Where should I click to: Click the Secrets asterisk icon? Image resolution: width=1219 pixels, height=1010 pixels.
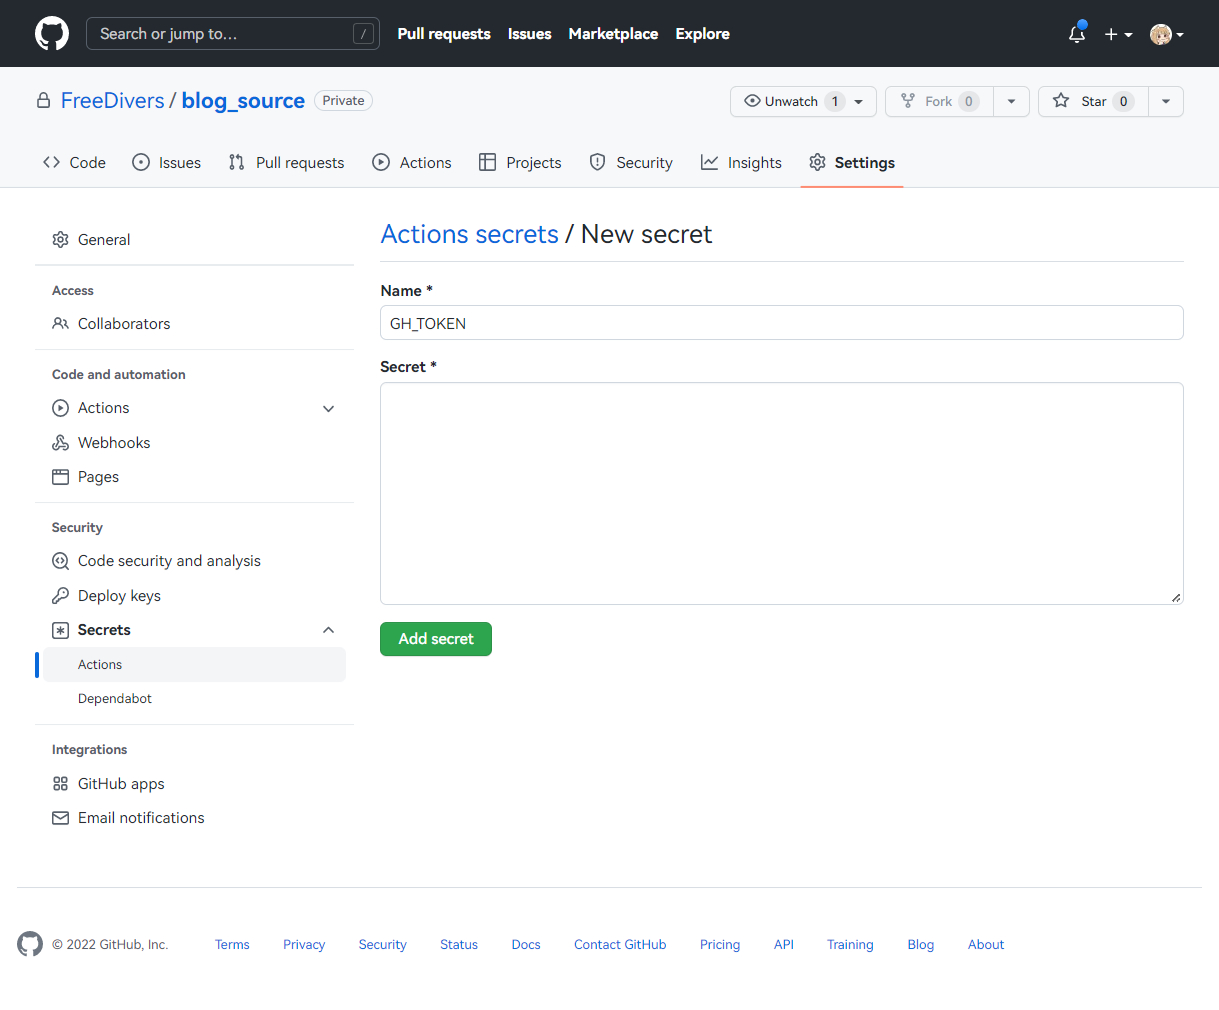pos(60,630)
